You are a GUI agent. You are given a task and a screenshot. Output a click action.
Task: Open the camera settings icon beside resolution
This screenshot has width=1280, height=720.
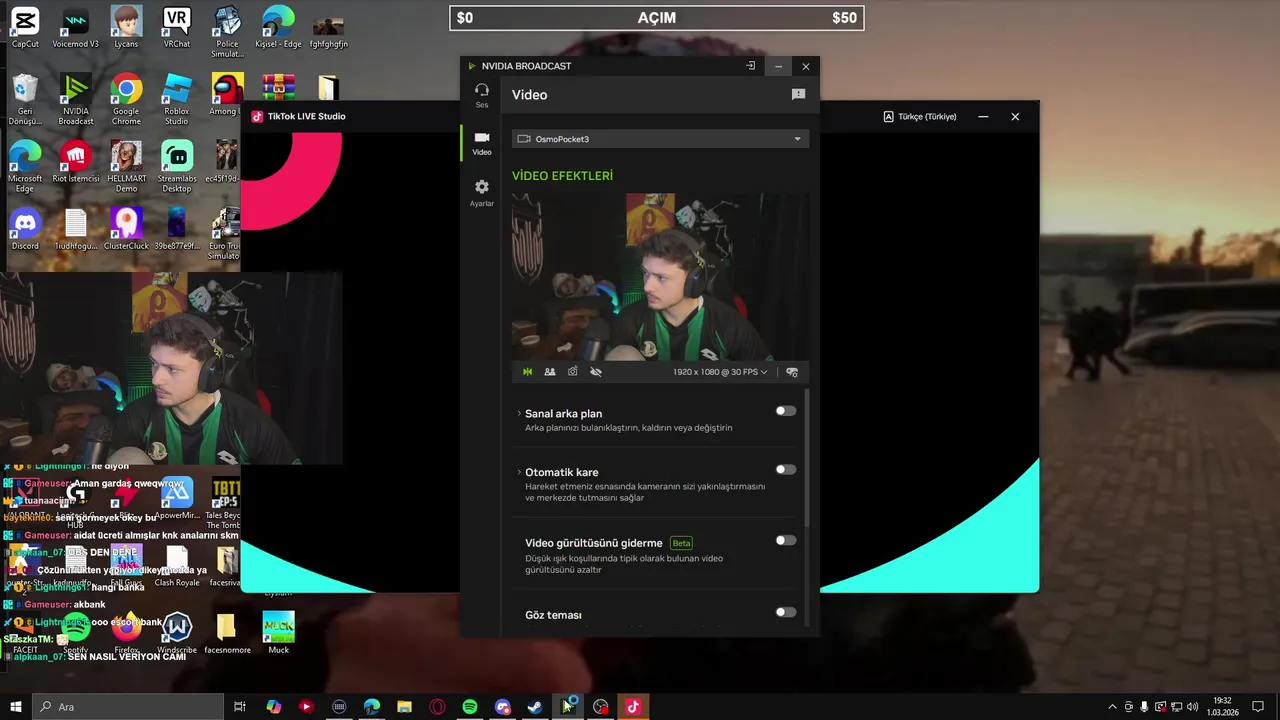[792, 372]
